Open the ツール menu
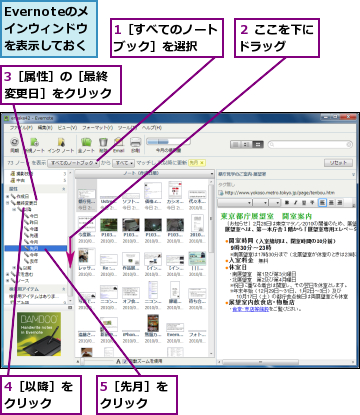The height and width of the screenshot is (415, 360). pyautogui.click(x=127, y=128)
